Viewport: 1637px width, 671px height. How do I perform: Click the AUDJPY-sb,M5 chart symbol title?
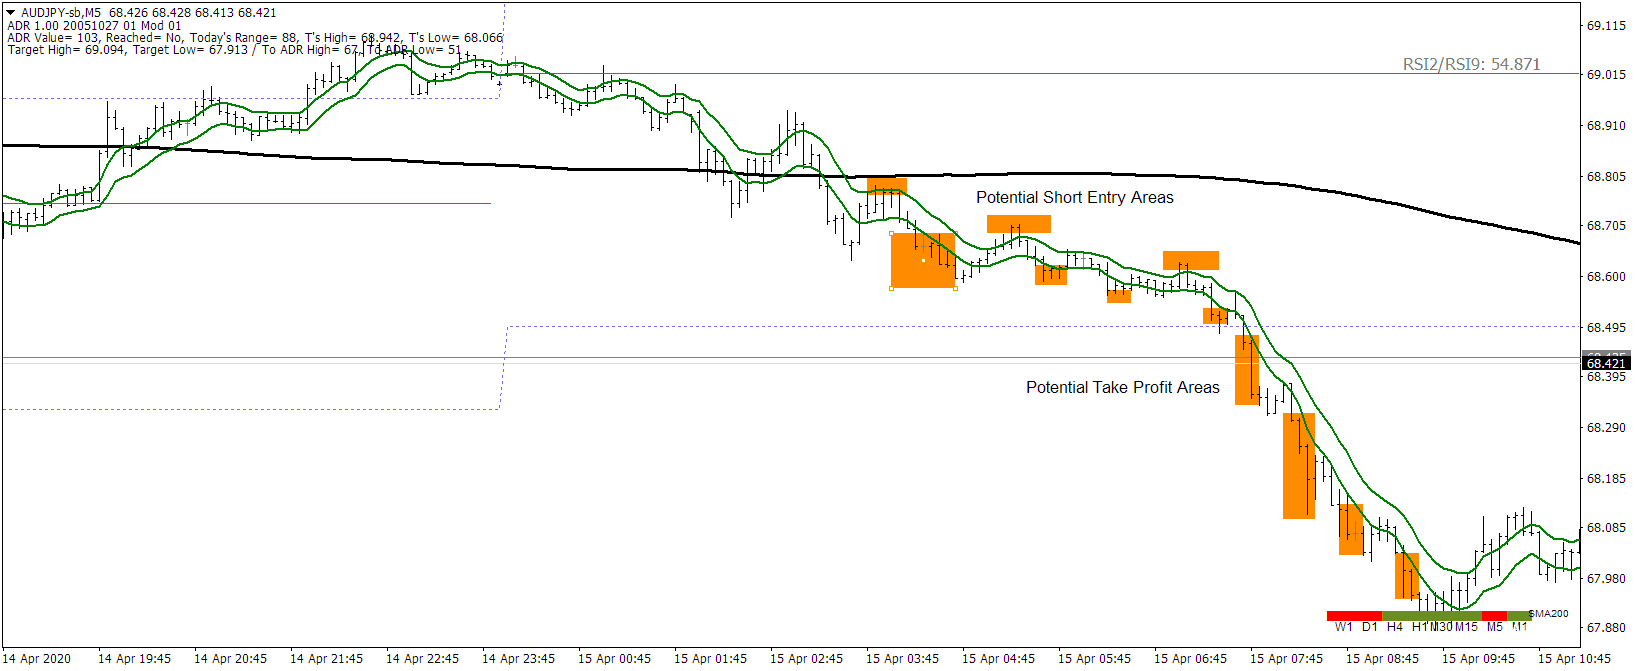pos(60,13)
